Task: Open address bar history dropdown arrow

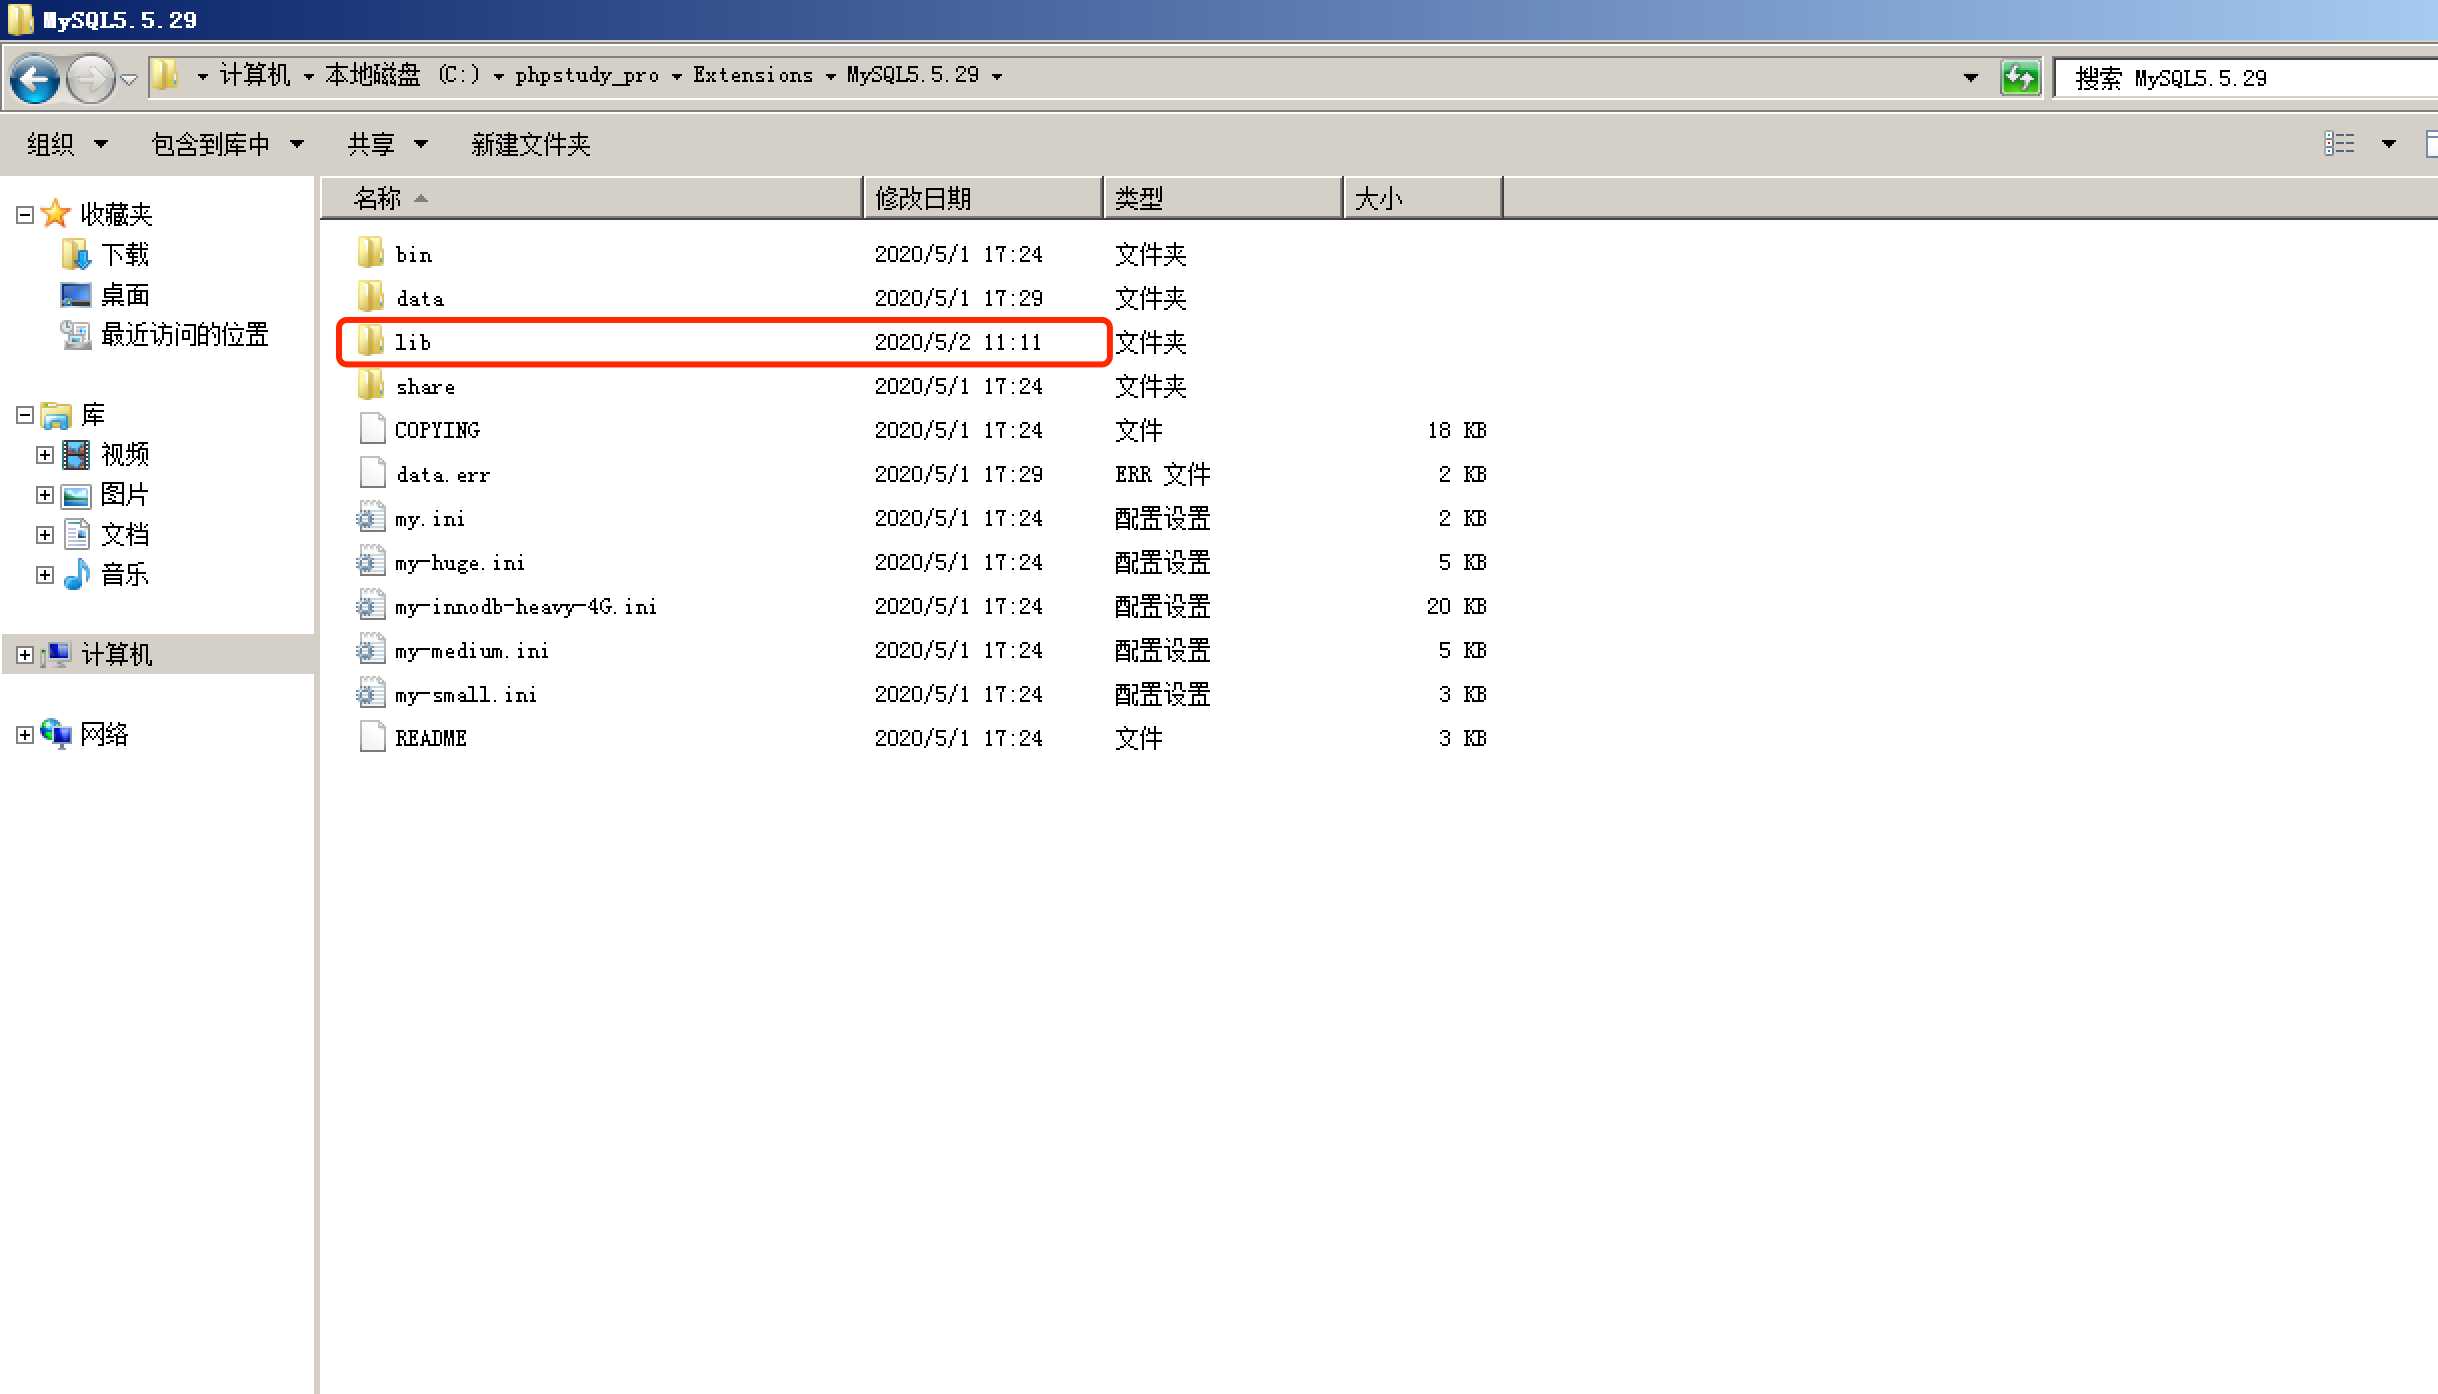Action: [x=1971, y=77]
